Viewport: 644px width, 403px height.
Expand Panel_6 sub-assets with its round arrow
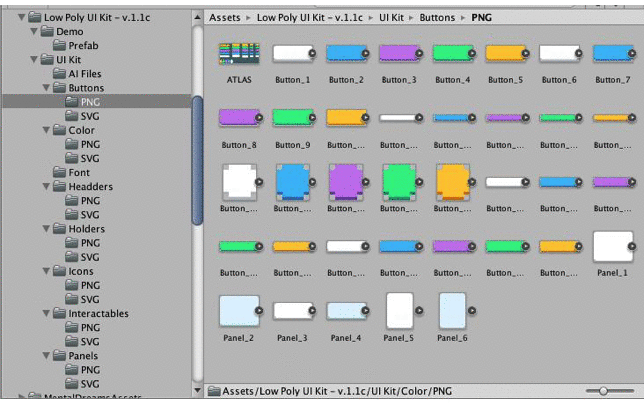472,311
